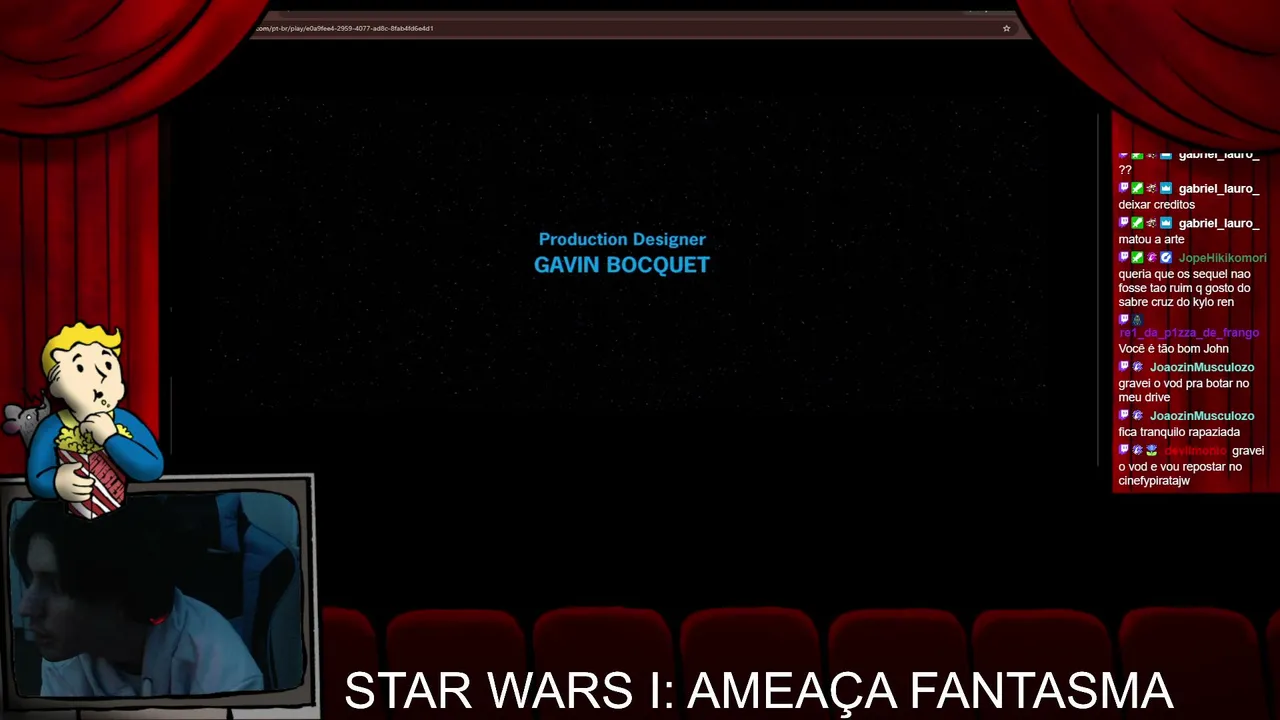Click the message ending 'repostar no cinefypiratajw'
The width and height of the screenshot is (1280, 720).
[1192, 466]
